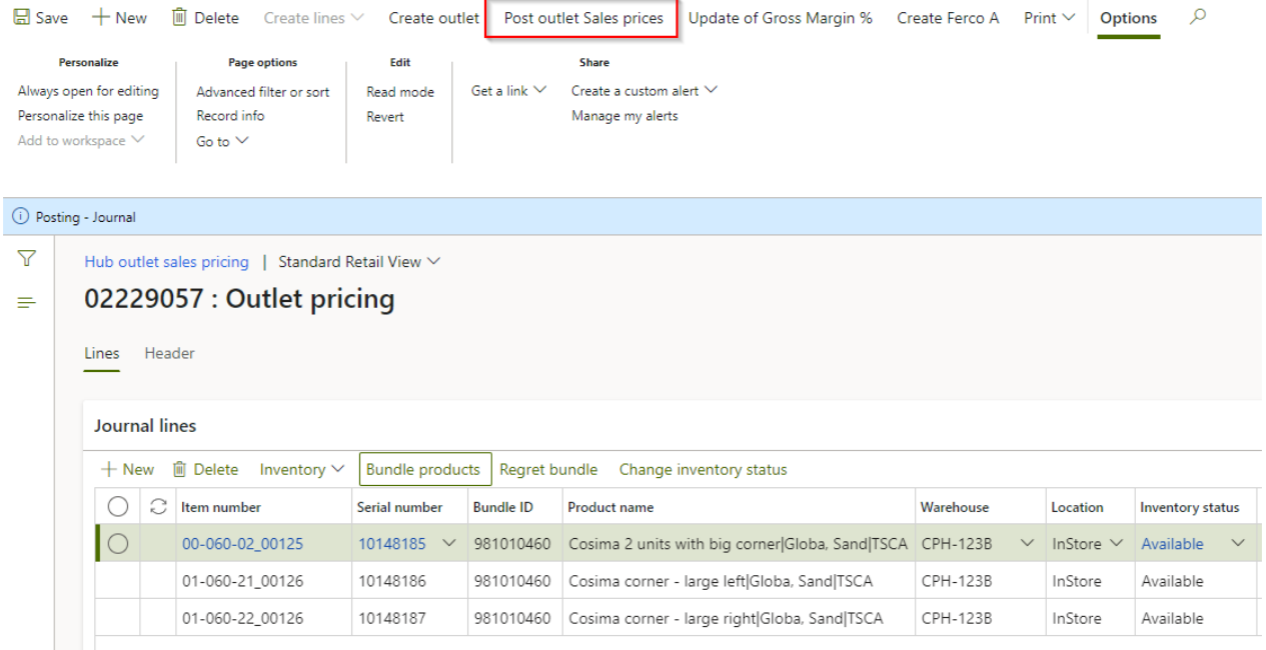Screen dimensions: 1266x650
Task: Click the trash Delete icon in Journal lines
Action: (180, 469)
